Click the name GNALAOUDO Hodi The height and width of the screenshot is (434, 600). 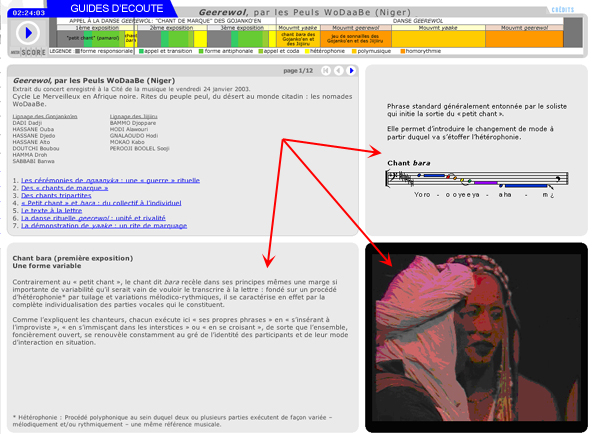tap(134, 135)
